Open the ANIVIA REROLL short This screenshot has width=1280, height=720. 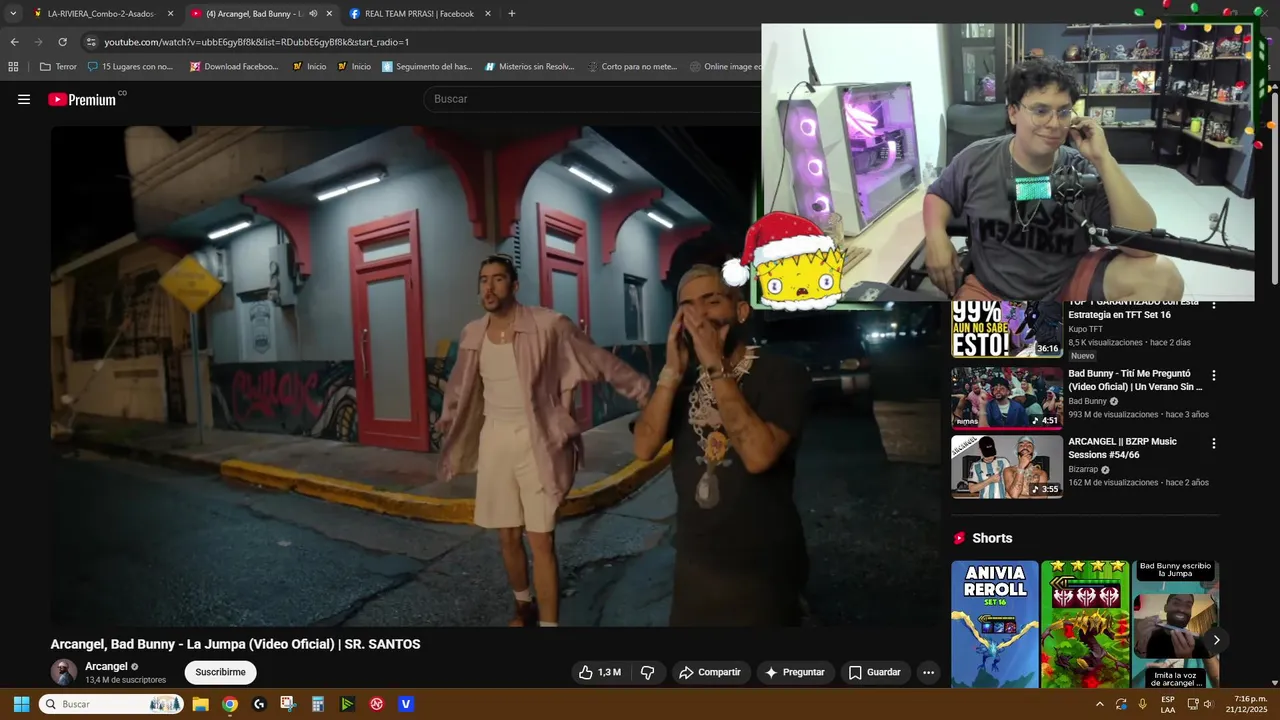(x=995, y=624)
